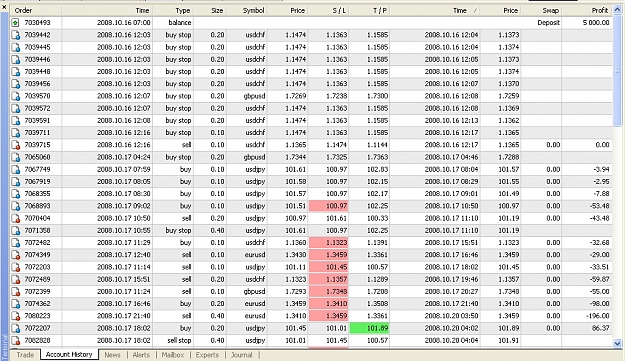Screen dimensions: 625x361
Task: Click the order icon beside 7039445
Action: [15, 47]
